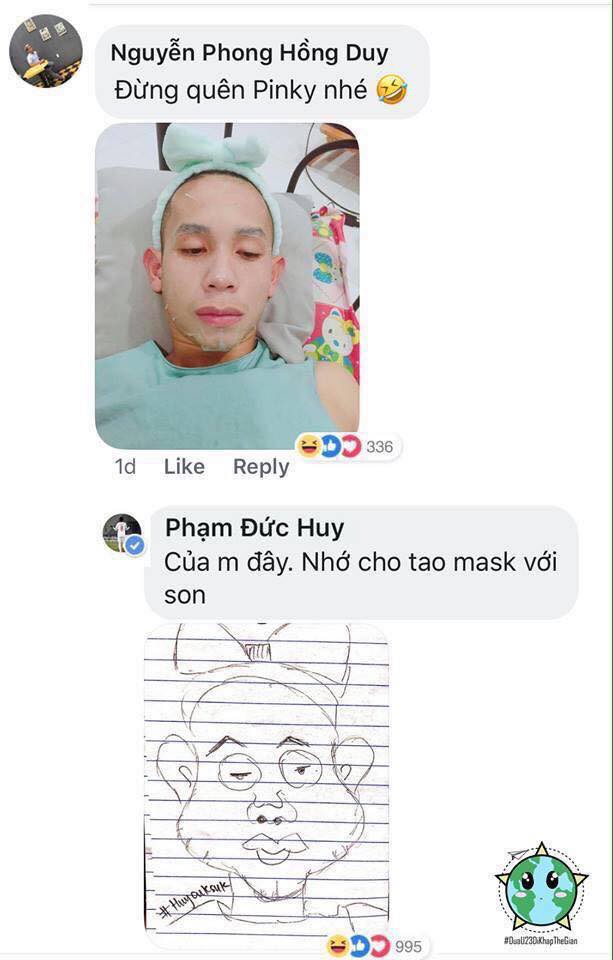Click the Haha reaction on the sketch comment
The height and width of the screenshot is (960, 613).
tap(337, 946)
